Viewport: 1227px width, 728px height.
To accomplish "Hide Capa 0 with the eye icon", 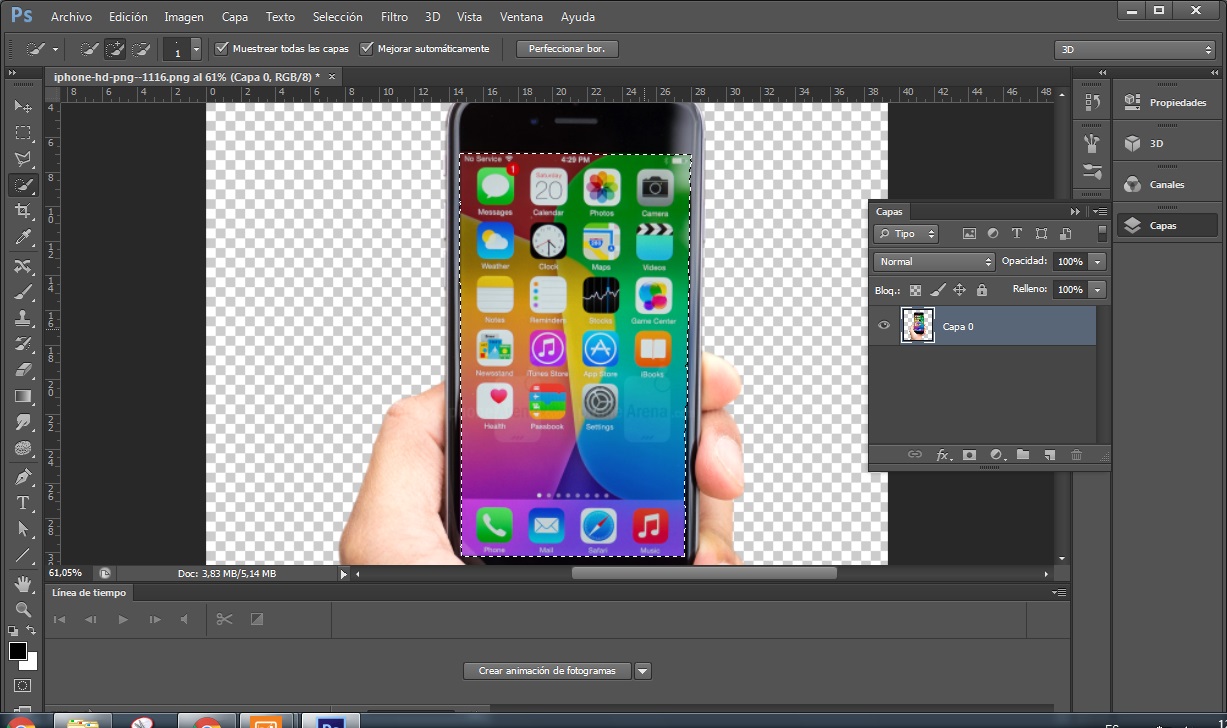I will tap(884, 326).
